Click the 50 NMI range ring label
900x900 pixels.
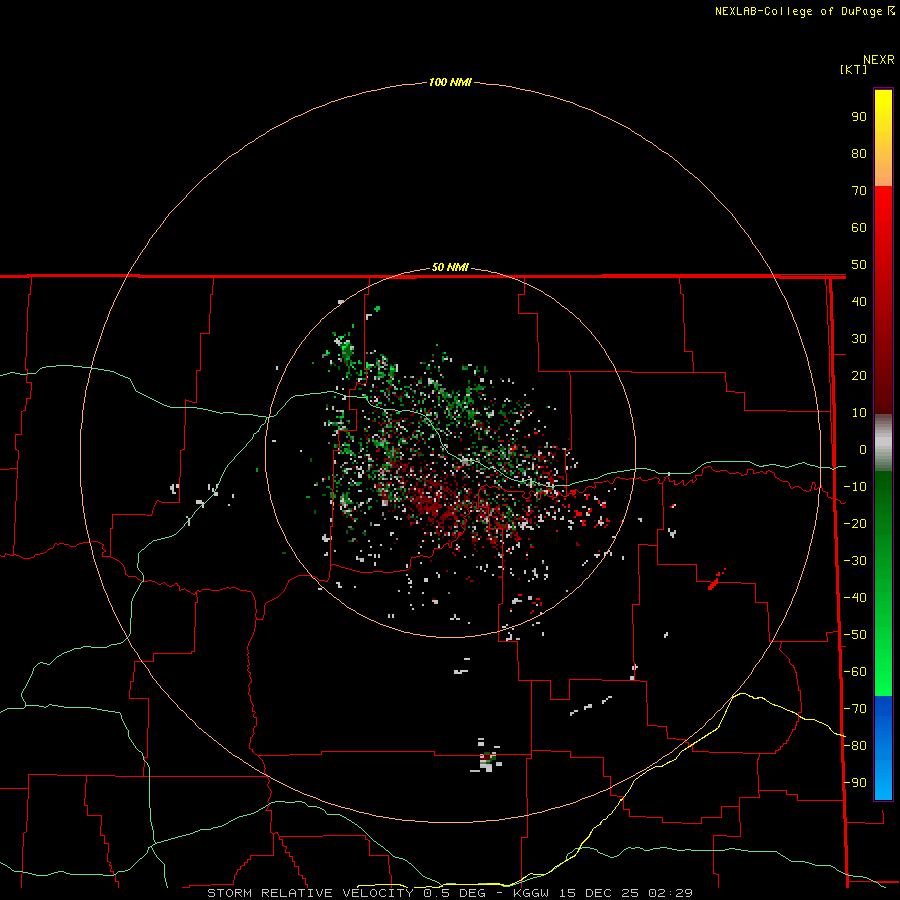click(x=450, y=267)
